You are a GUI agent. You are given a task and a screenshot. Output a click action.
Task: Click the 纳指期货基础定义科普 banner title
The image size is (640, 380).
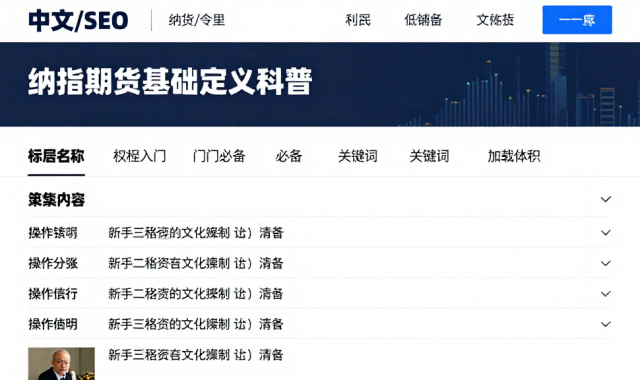[x=170, y=82]
